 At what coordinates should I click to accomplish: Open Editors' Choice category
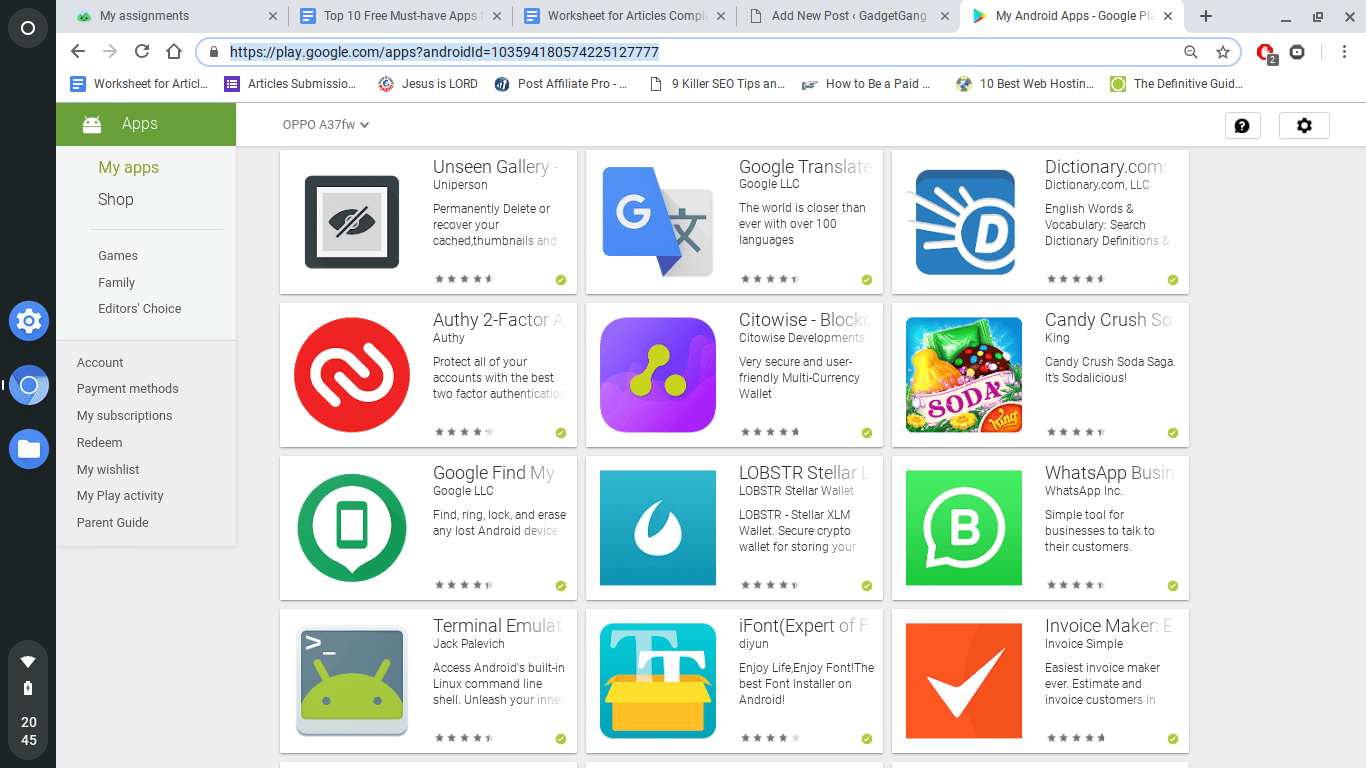140,309
